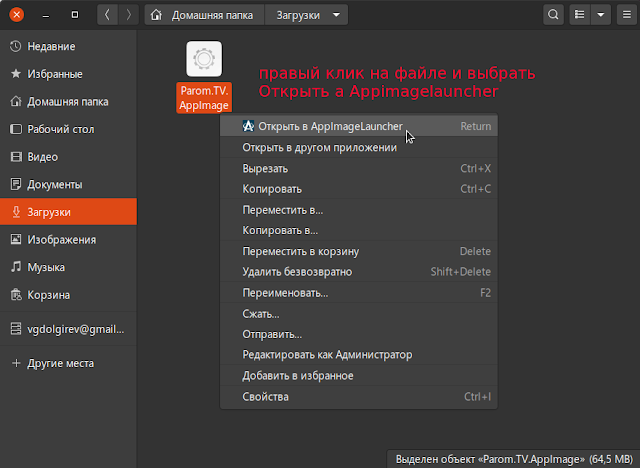This screenshot has width=640, height=468.
Task: Select Добавить в избранное
Action: (x=359, y=376)
